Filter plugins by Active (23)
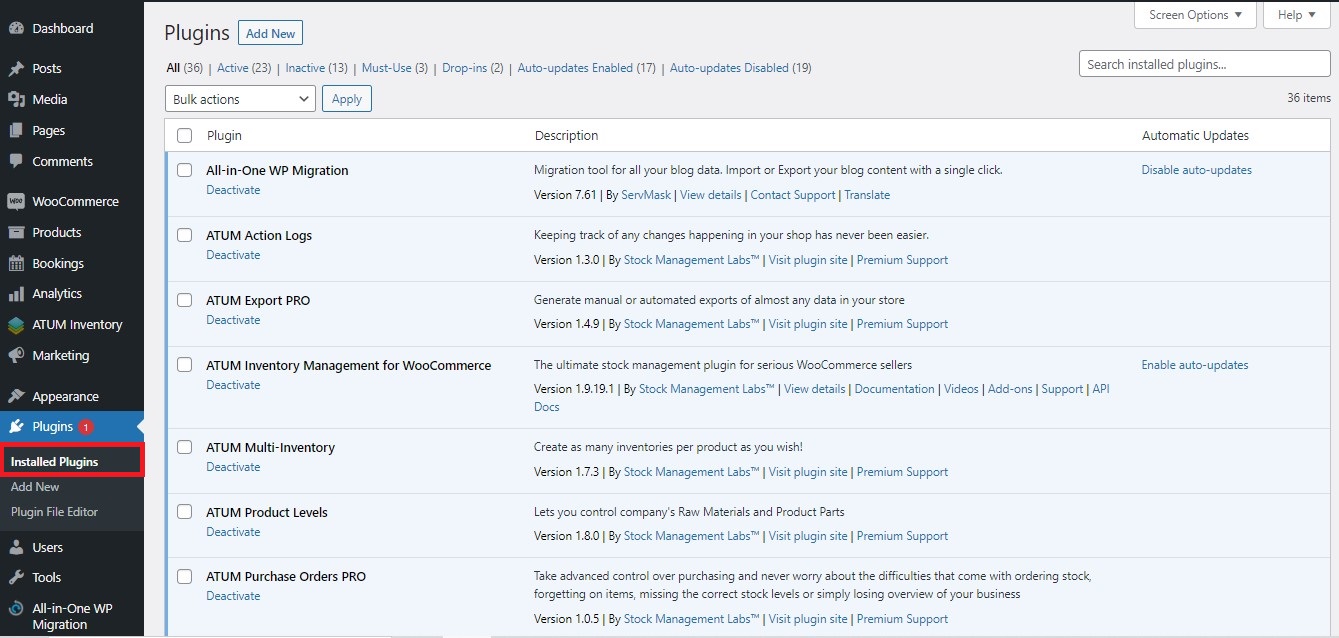This screenshot has height=638, width=1339. (244, 68)
